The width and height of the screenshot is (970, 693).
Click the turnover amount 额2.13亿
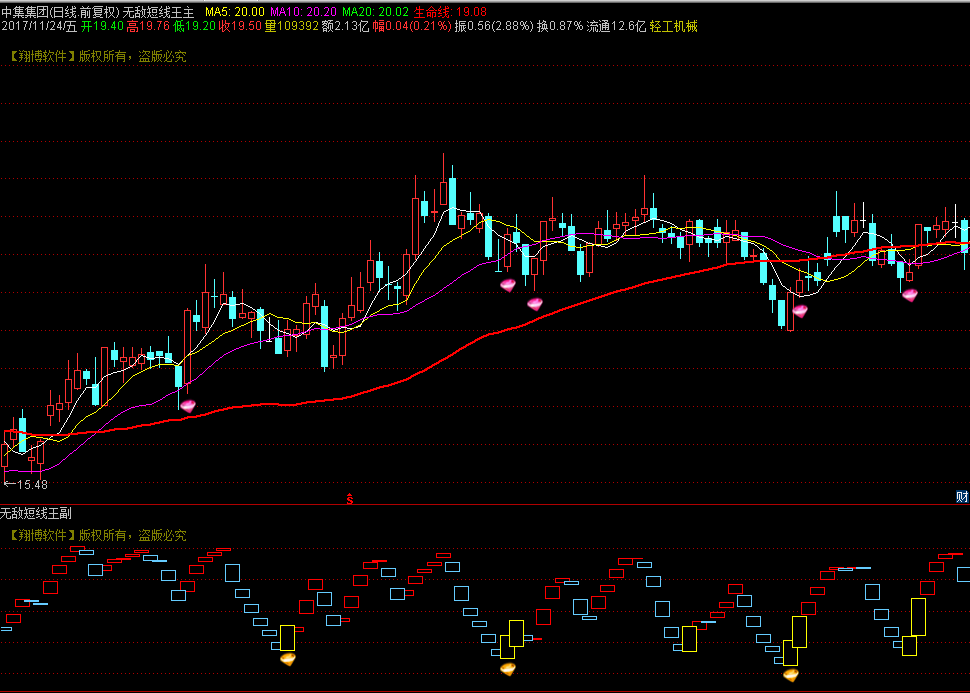point(345,26)
